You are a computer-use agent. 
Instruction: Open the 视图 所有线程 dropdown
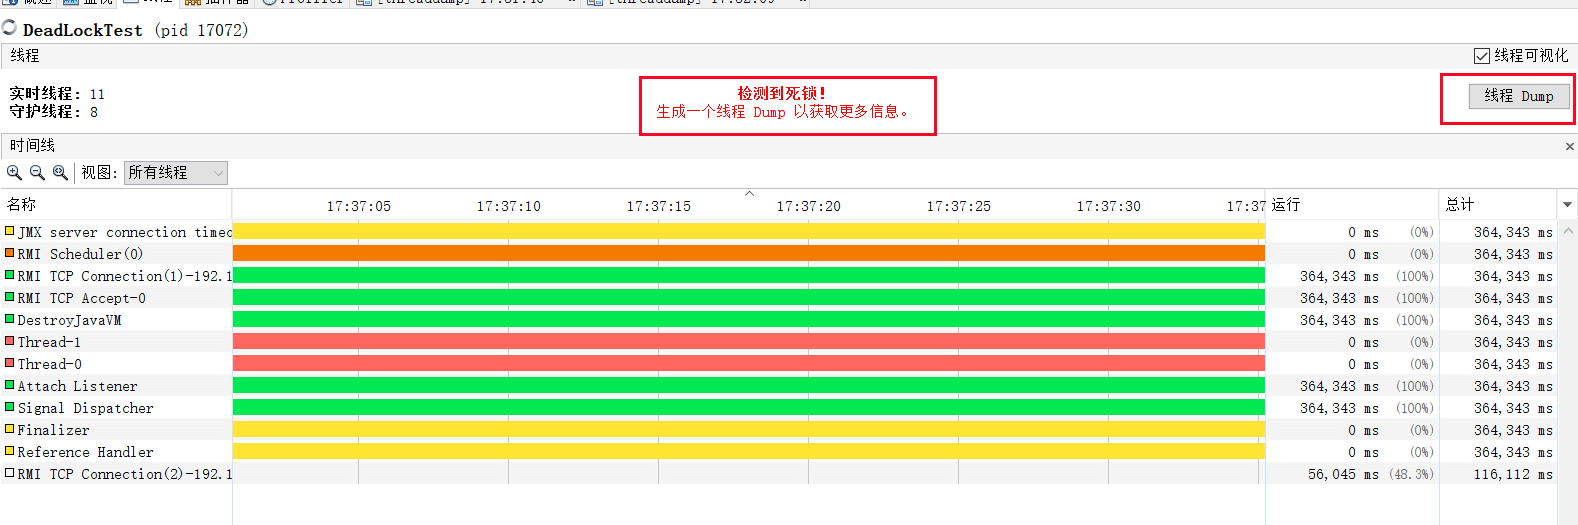pyautogui.click(x=176, y=173)
